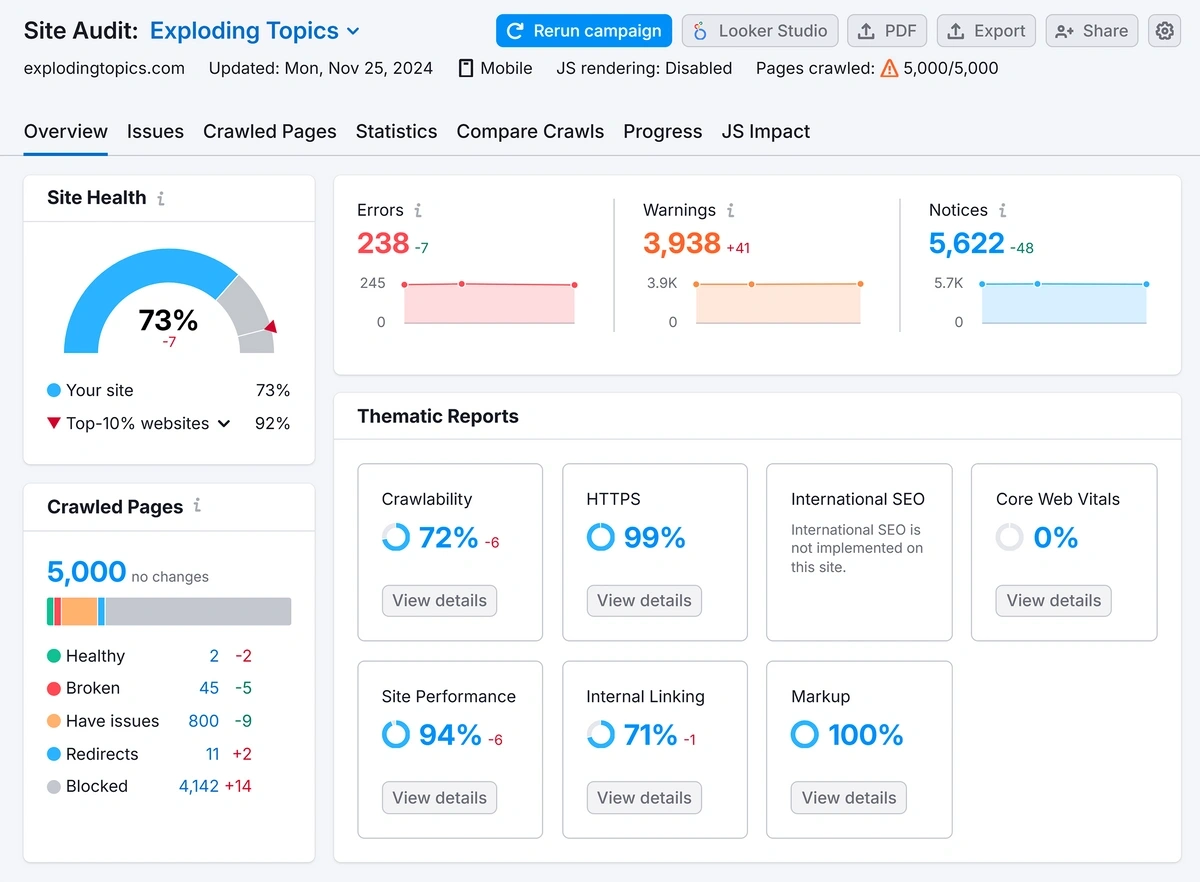View details for Core Web Vitals
The height and width of the screenshot is (882, 1200).
pos(1053,601)
